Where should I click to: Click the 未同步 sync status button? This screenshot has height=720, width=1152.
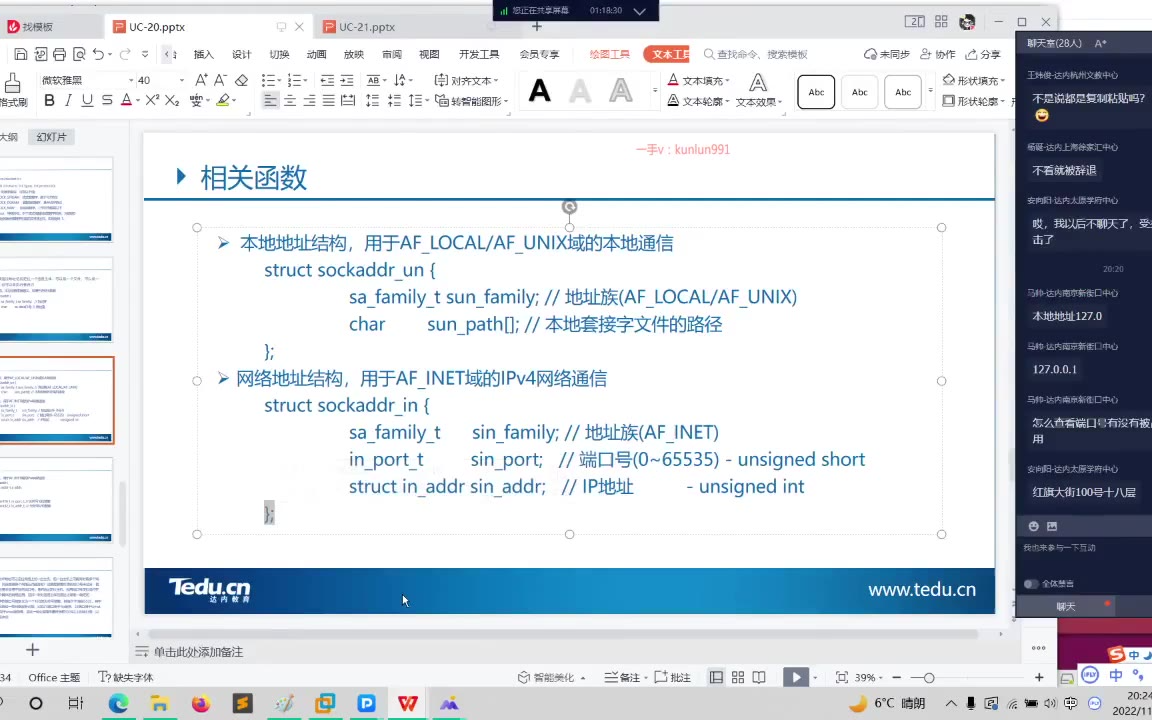888,54
